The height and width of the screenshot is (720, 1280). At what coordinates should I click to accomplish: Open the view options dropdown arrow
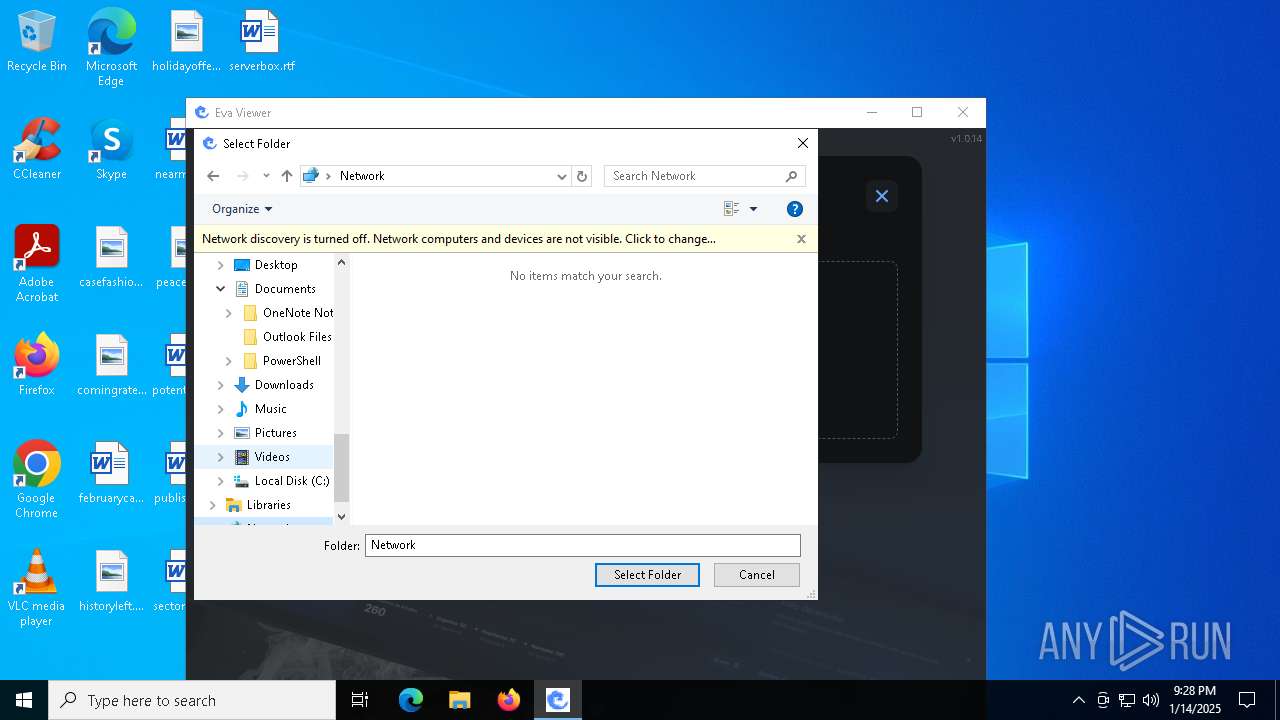click(753, 209)
